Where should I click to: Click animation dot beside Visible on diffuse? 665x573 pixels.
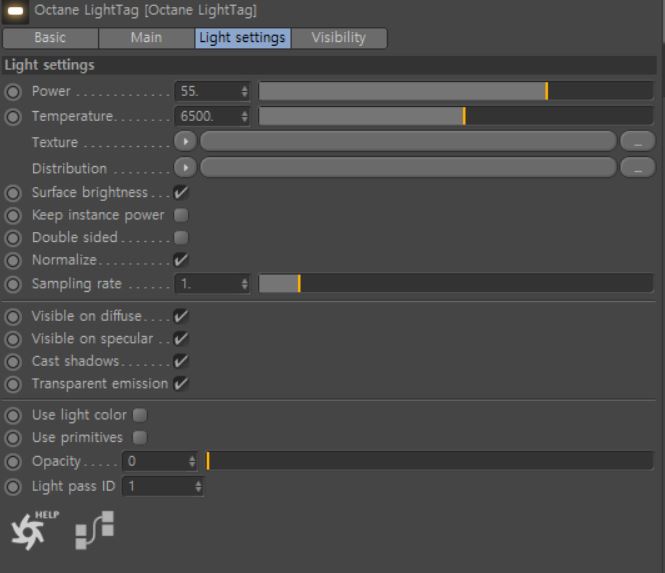(x=13, y=316)
